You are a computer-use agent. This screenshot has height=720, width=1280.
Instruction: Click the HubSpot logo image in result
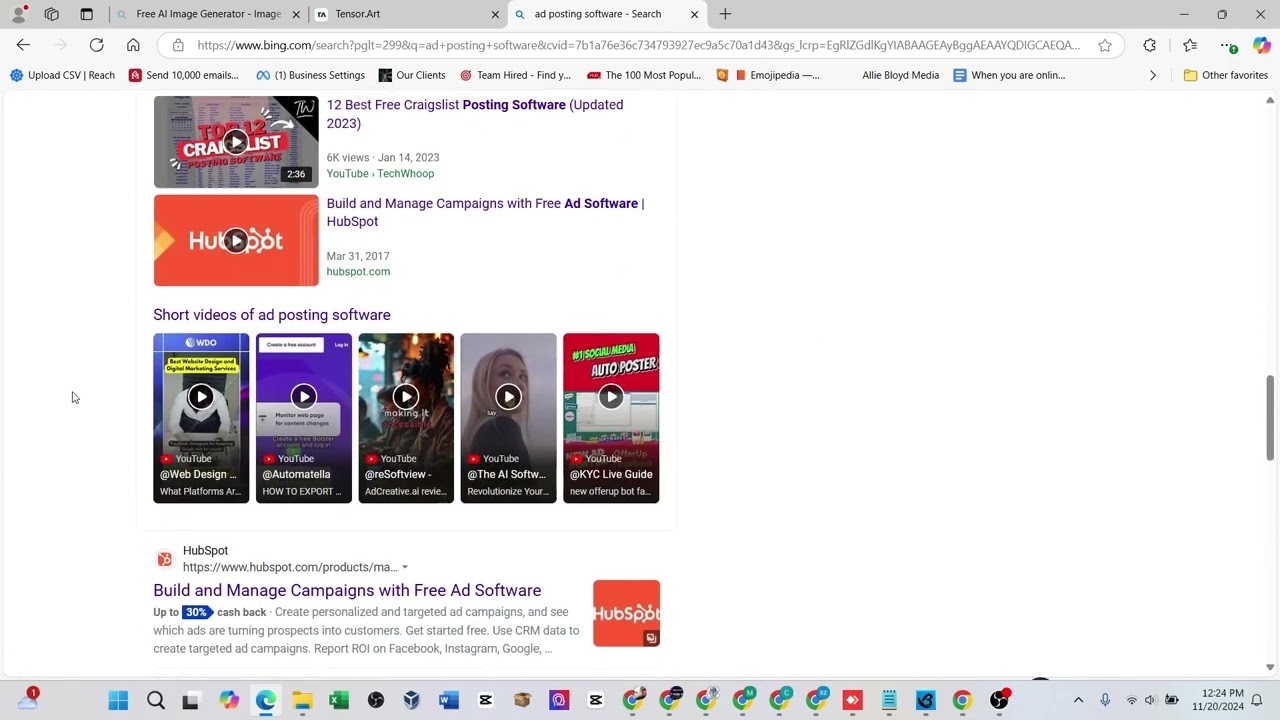click(626, 613)
